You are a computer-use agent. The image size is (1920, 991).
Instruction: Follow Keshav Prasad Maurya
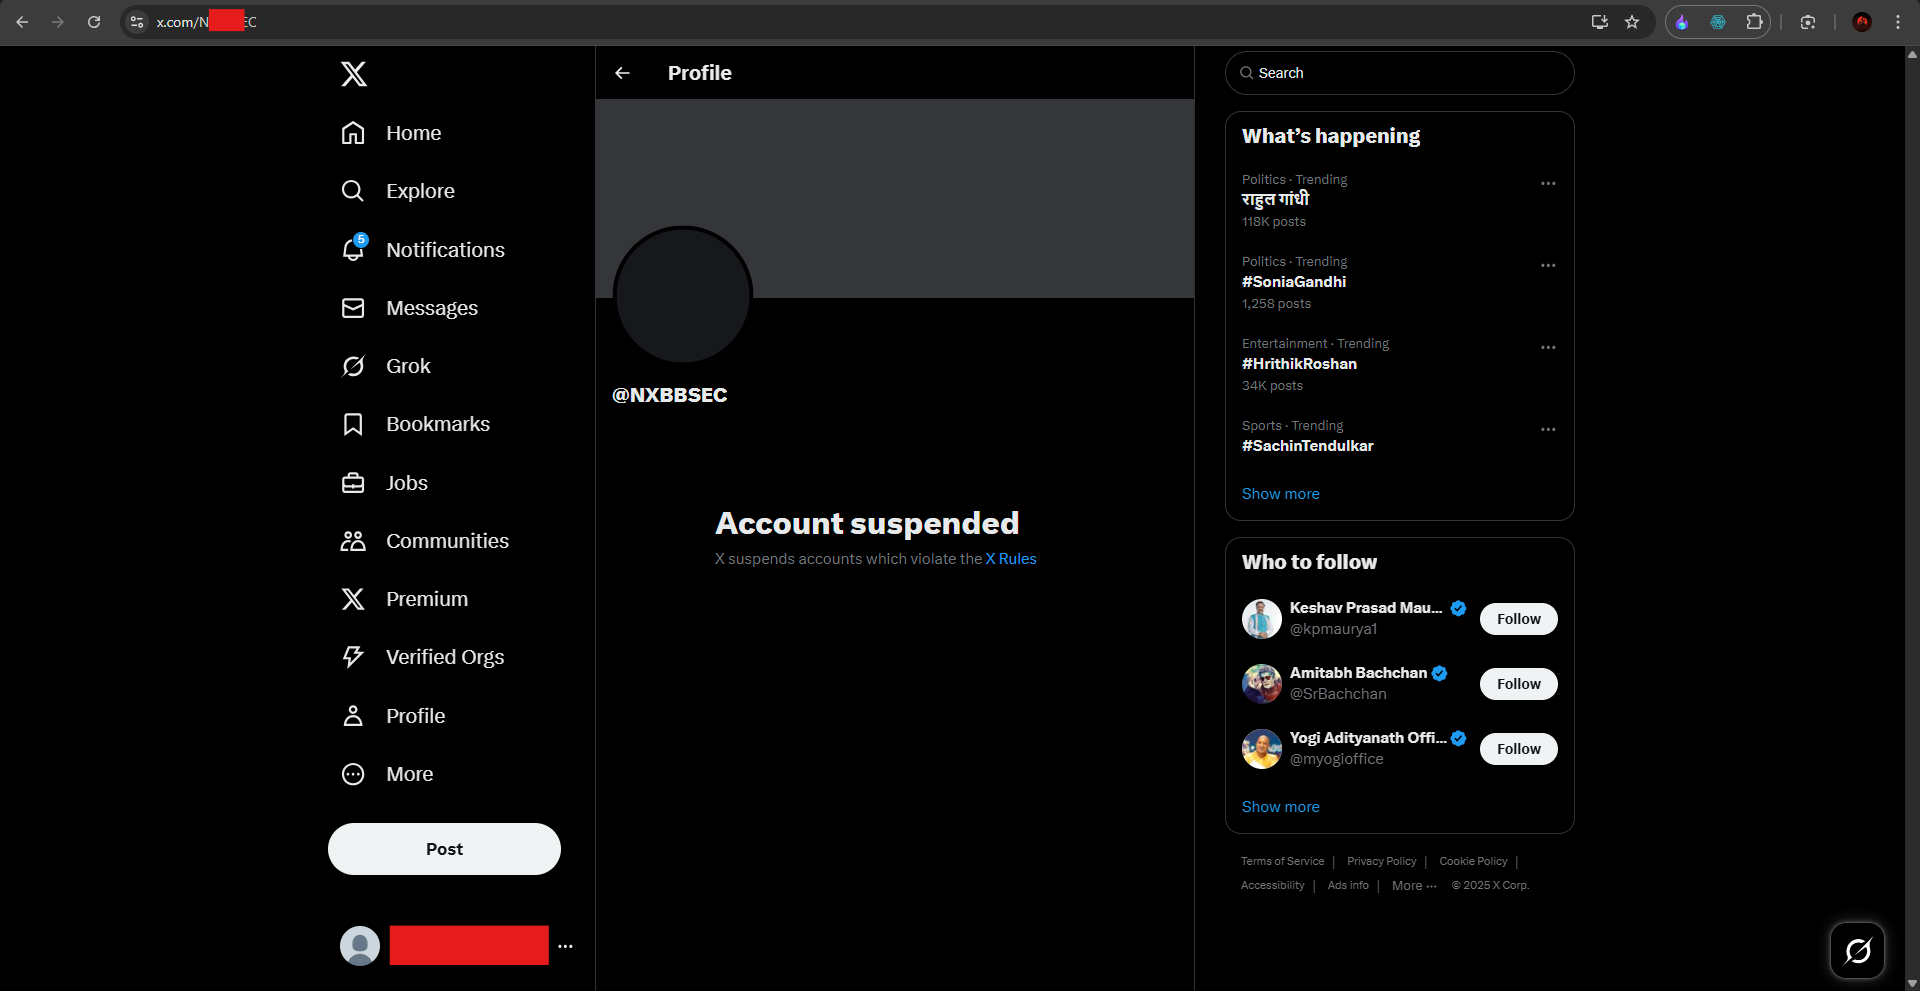pos(1518,619)
